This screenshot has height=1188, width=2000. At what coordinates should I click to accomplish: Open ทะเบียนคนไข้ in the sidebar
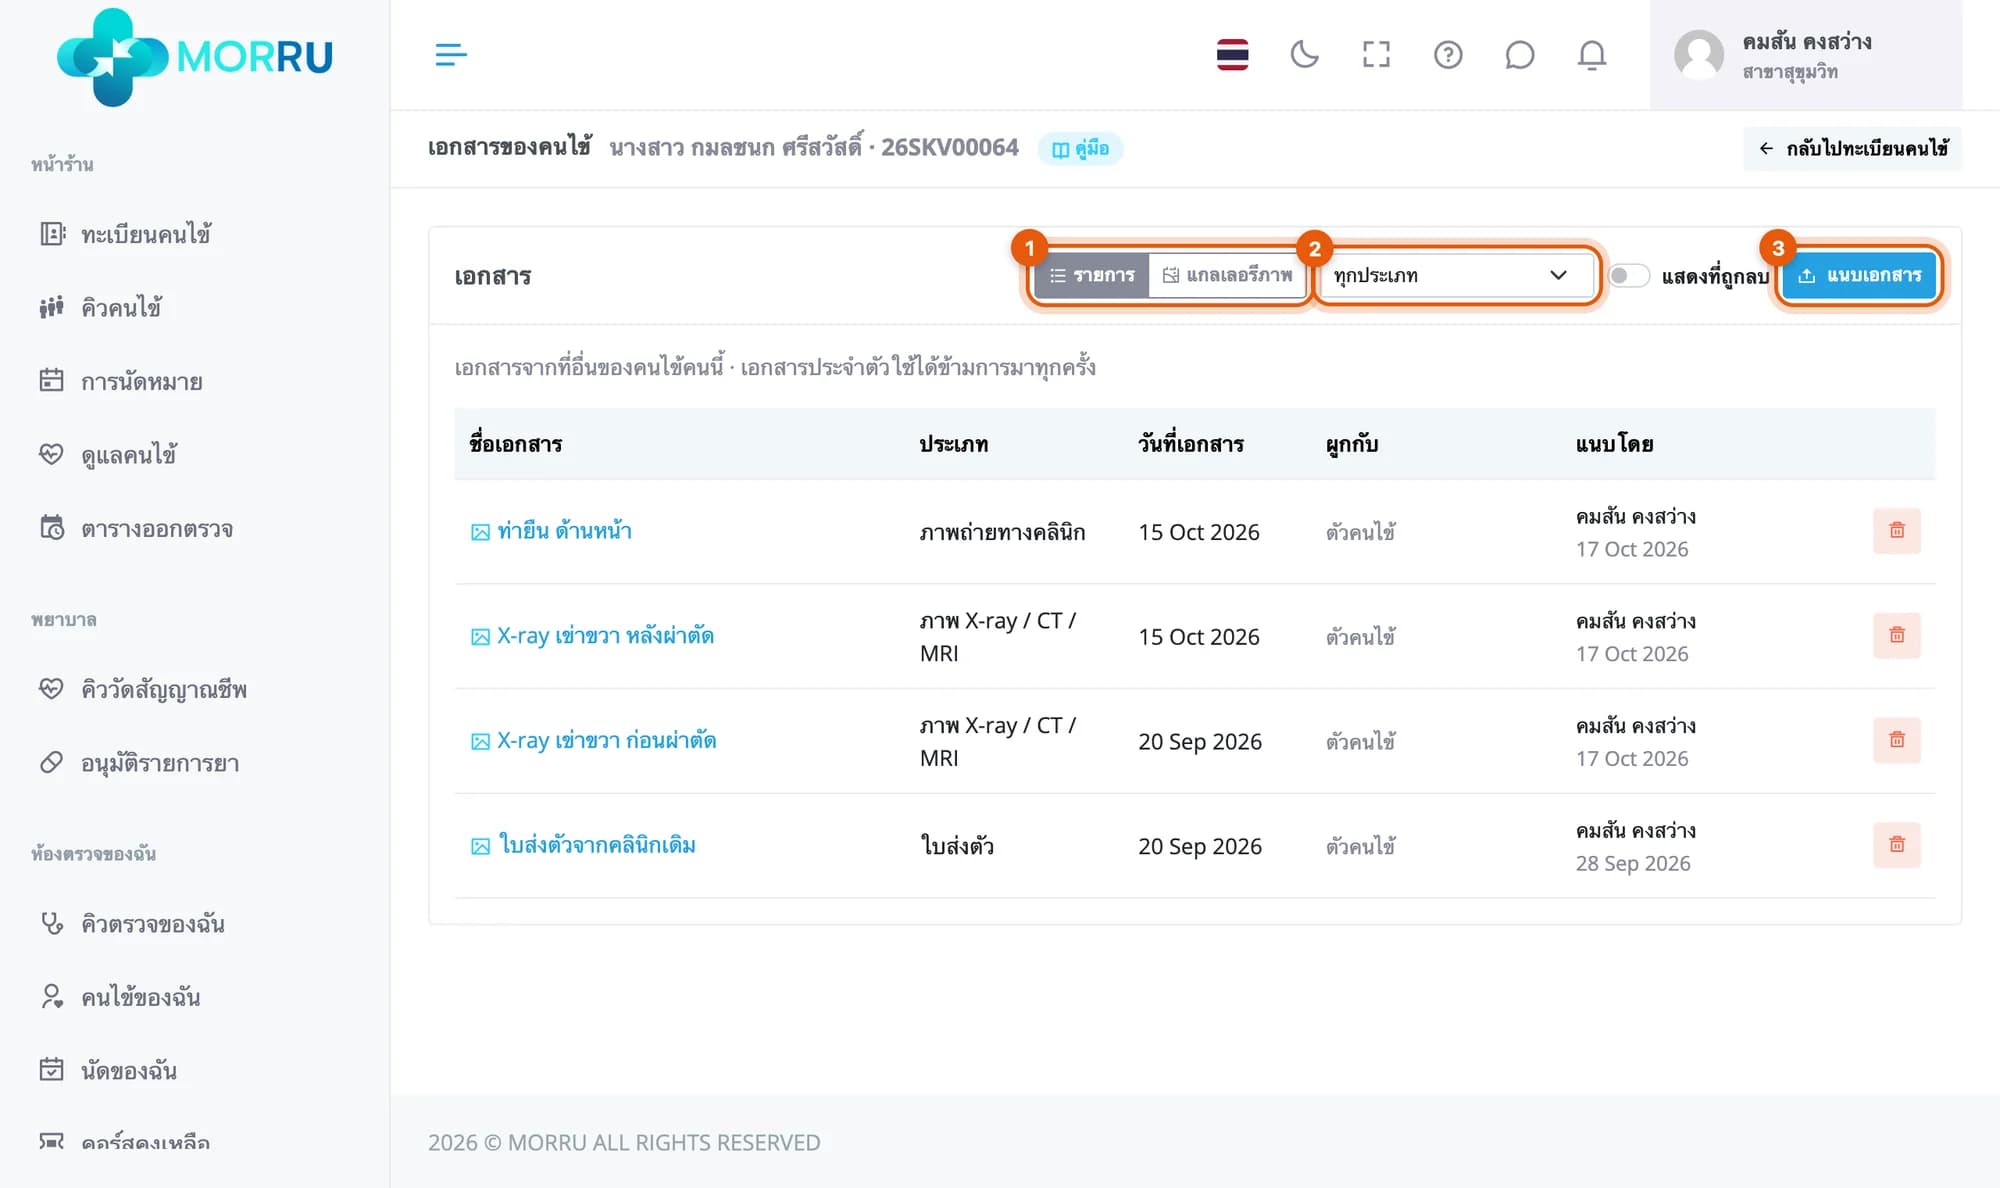tap(146, 234)
